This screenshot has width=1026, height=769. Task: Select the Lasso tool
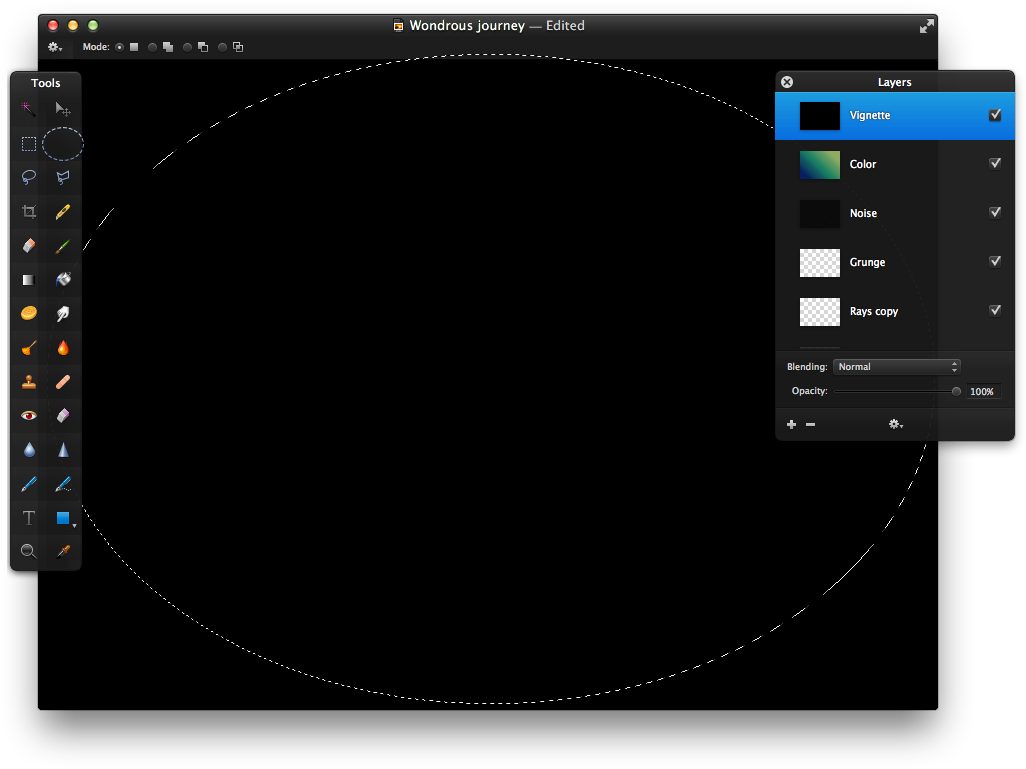(x=28, y=178)
